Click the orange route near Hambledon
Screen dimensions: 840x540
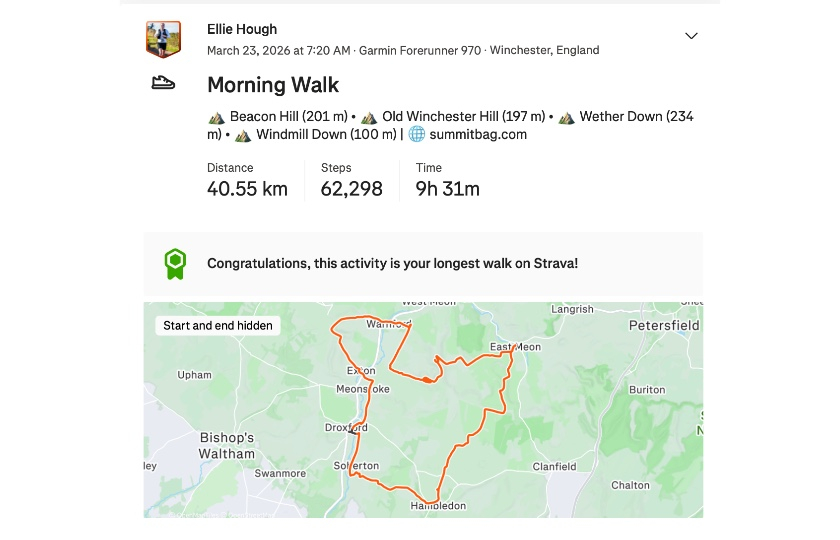point(430,499)
